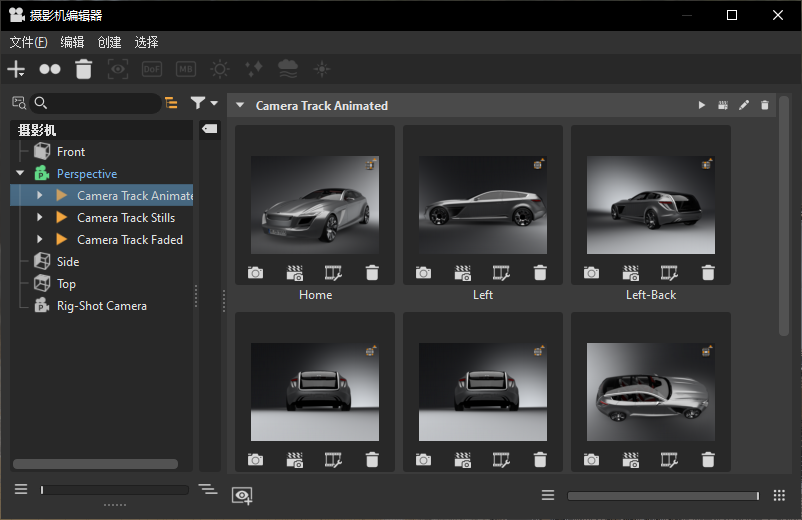This screenshot has height=520, width=802.
Task: Collapse the Camera Track Animated header triangle
Action: [x=239, y=105]
